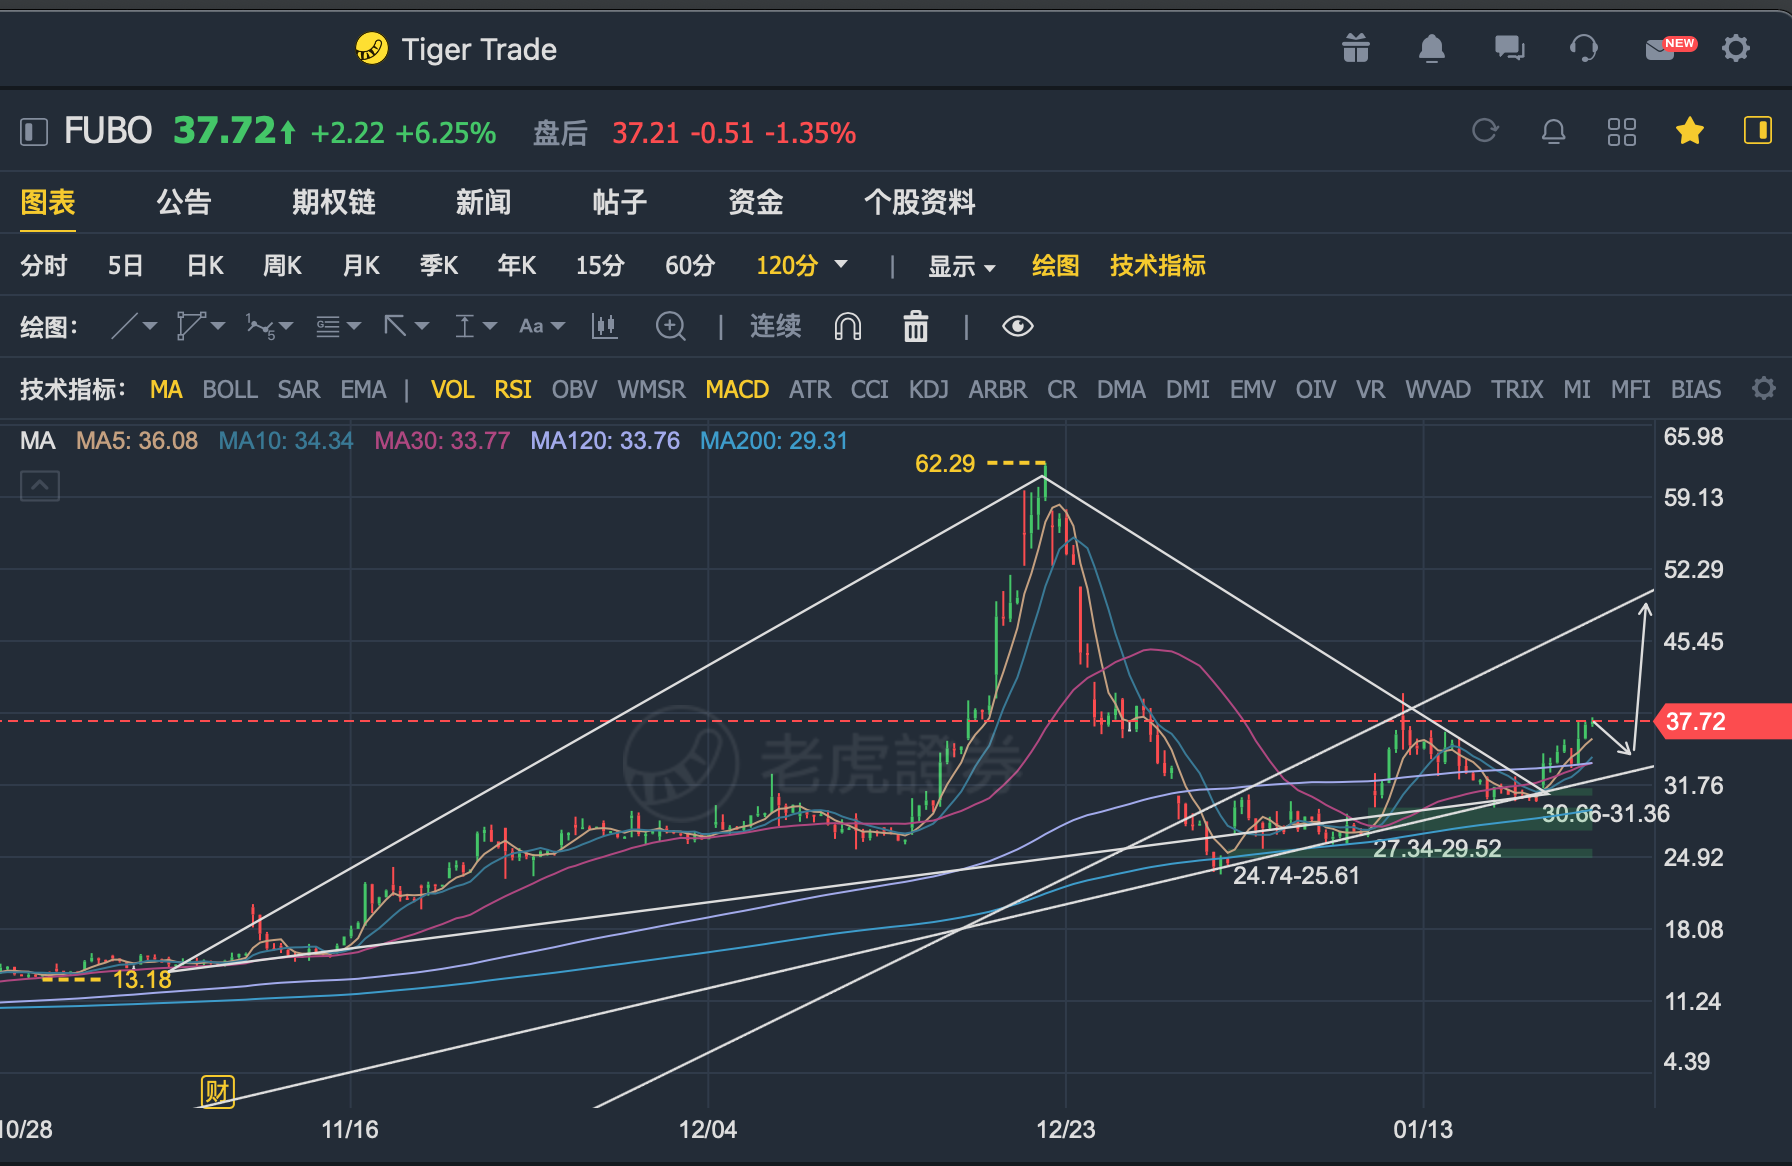Click the candlestick statistics tool icon
1792x1166 pixels.
coord(604,326)
